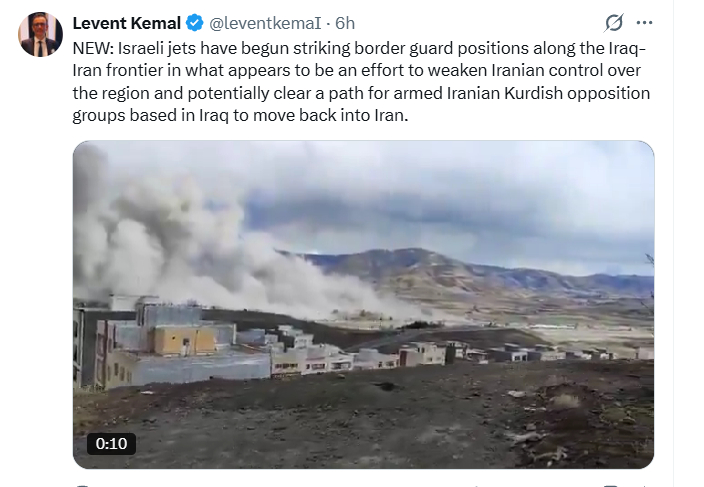Click the tweet line starting 'Iran frontier in what appears'
704x487 pixels.
(356, 70)
